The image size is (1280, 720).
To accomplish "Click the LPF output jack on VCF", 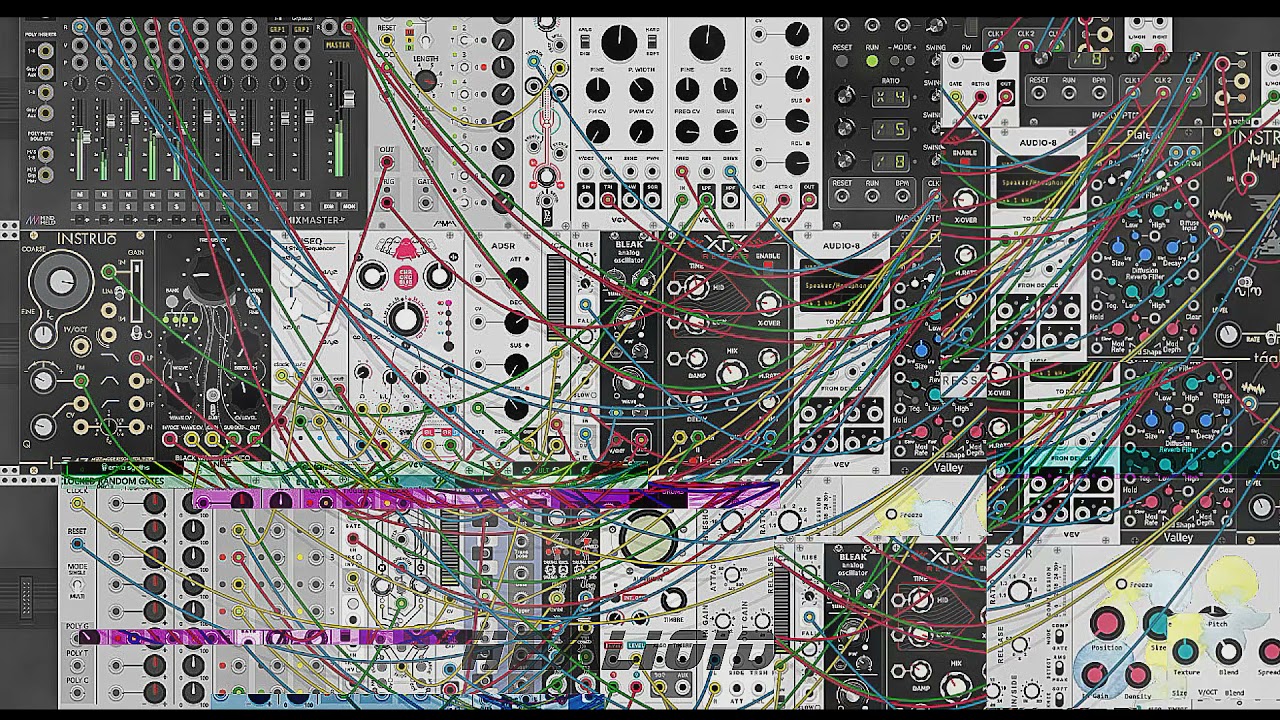I will (706, 199).
